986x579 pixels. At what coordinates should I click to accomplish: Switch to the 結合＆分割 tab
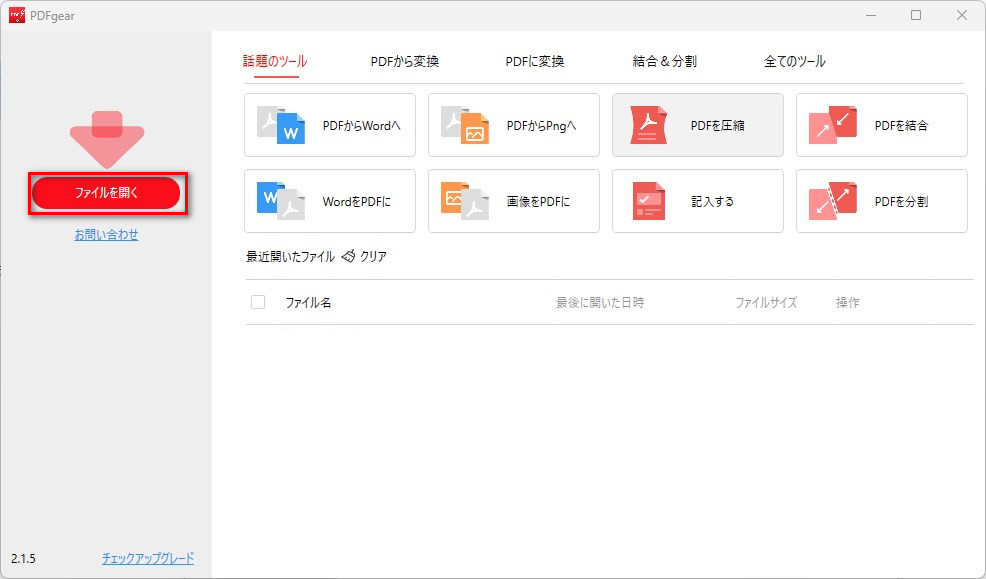click(x=665, y=60)
